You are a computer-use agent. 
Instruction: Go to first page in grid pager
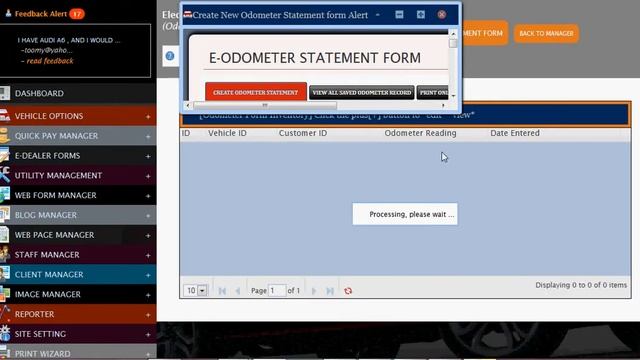click(x=222, y=291)
